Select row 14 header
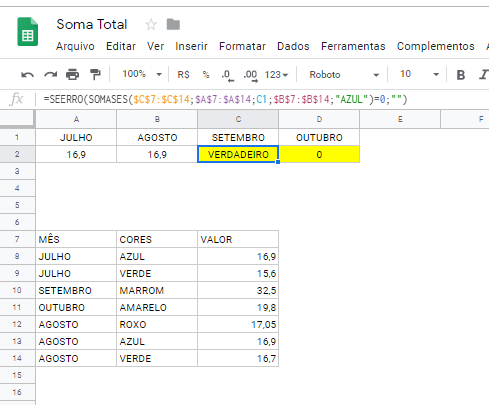 click(x=17, y=358)
